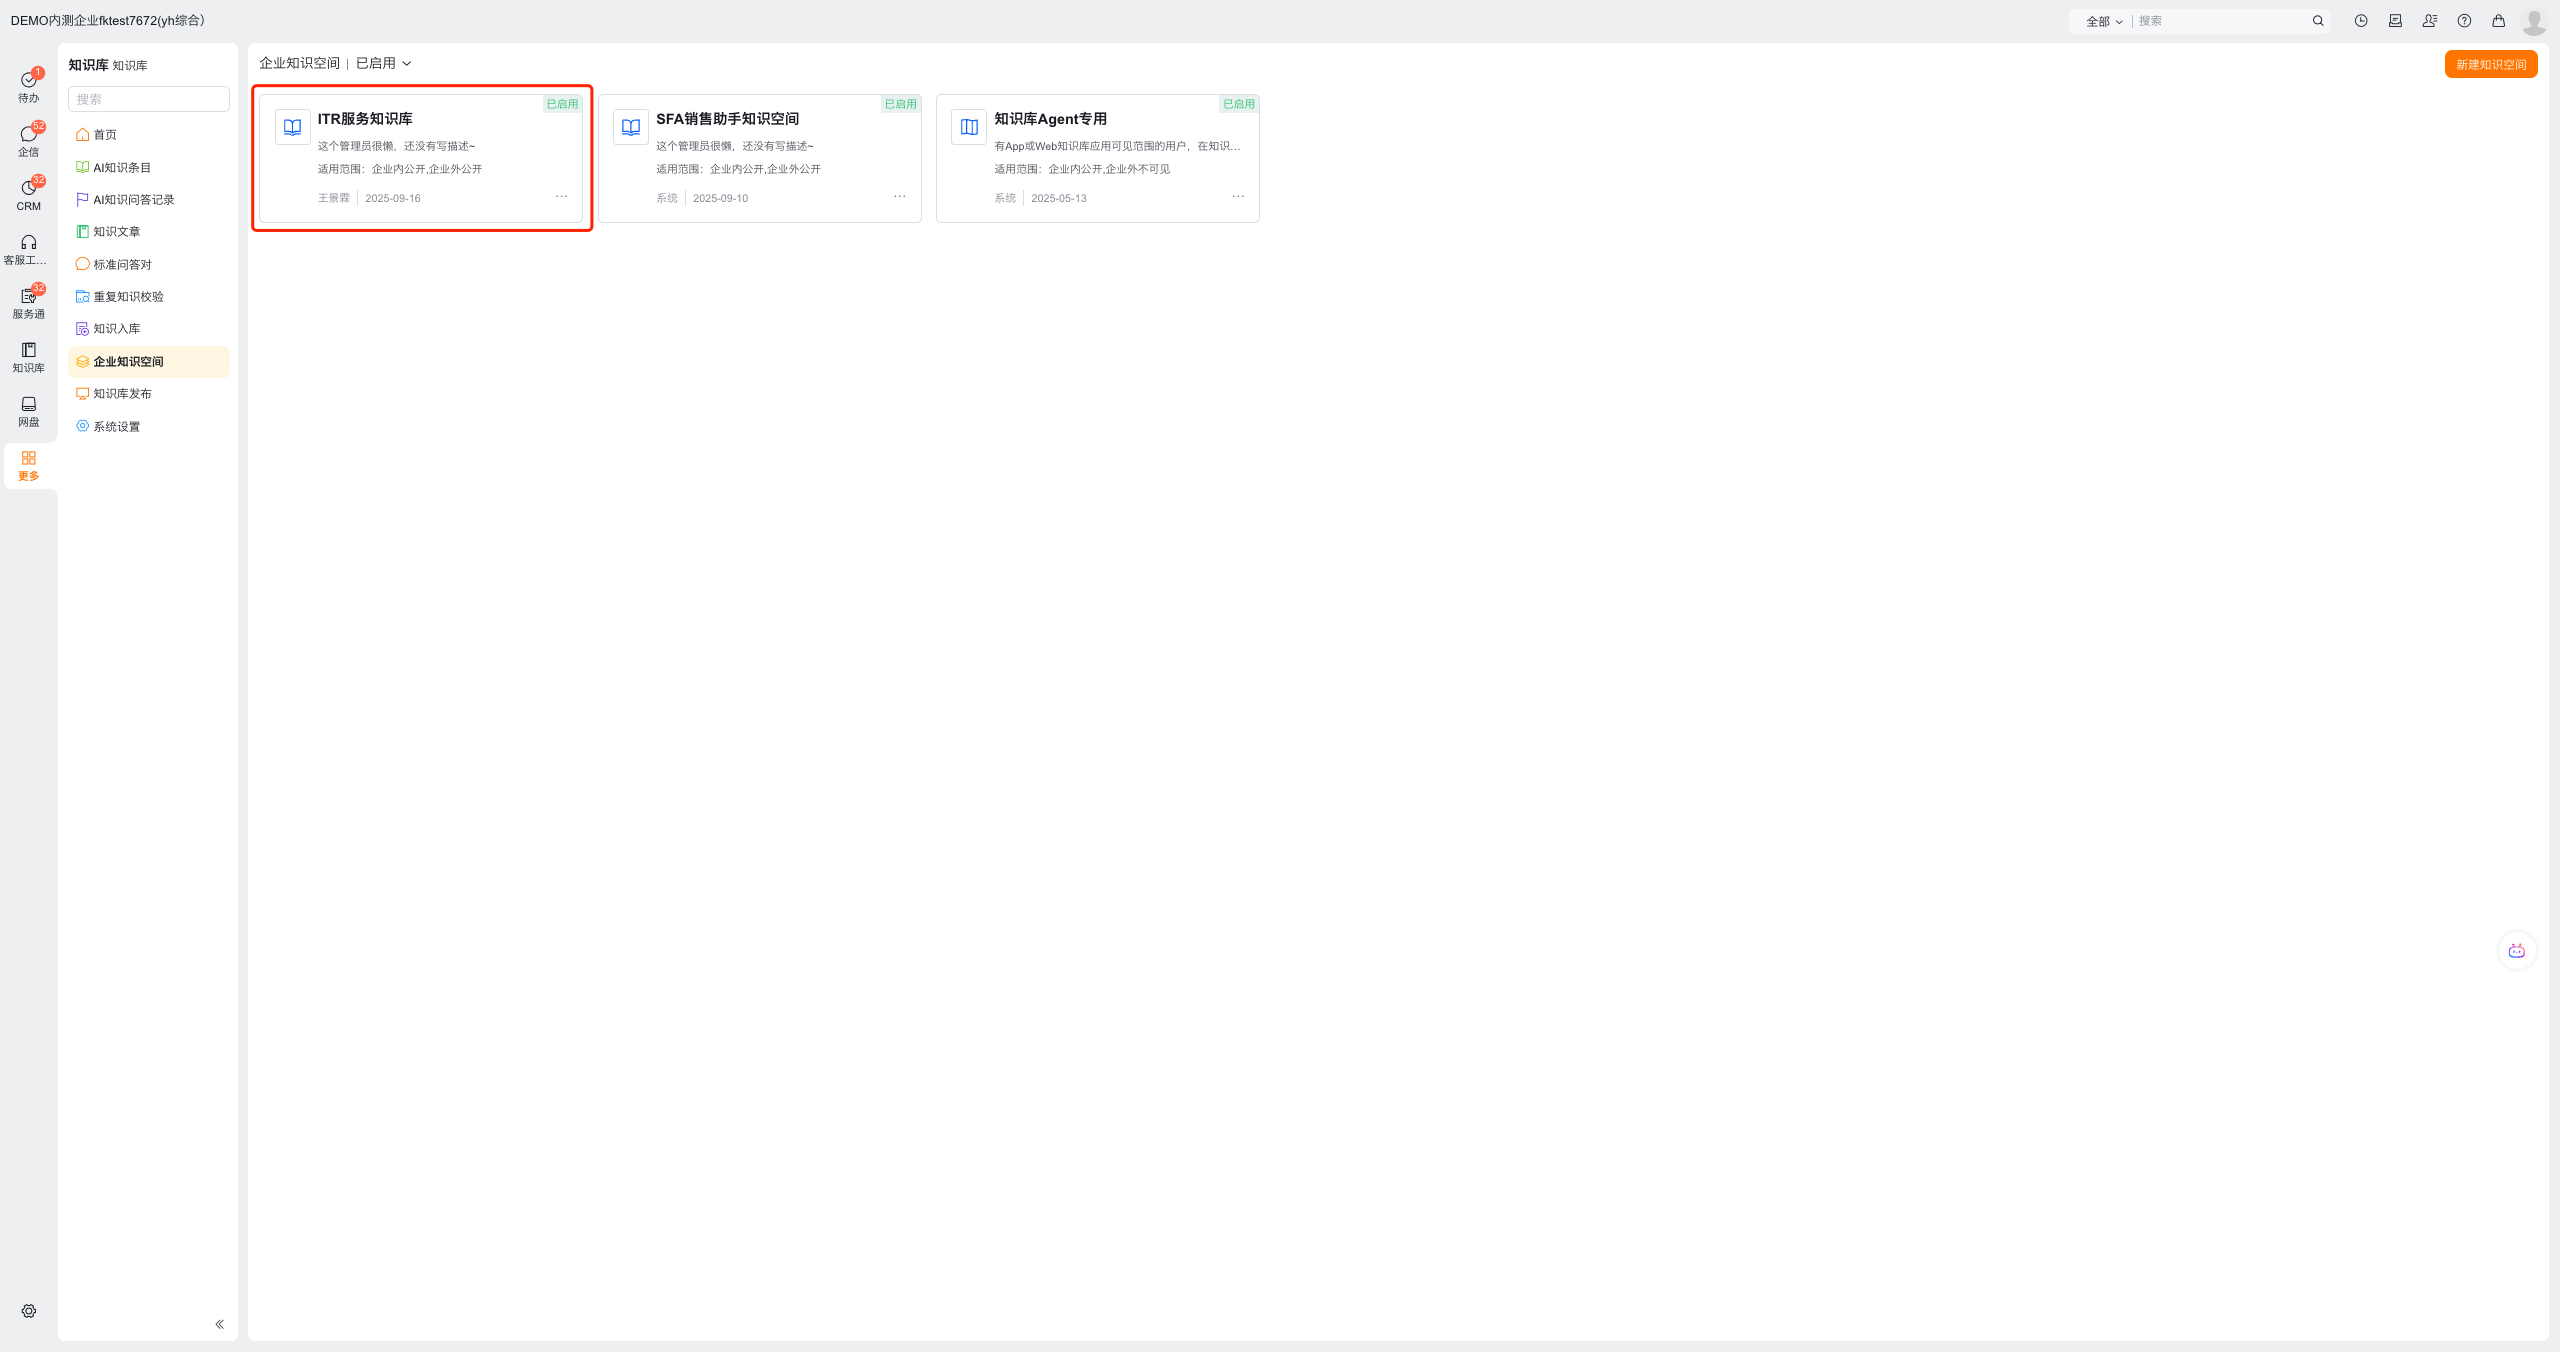Select 知识文章 in the sidebar menu

[116, 232]
